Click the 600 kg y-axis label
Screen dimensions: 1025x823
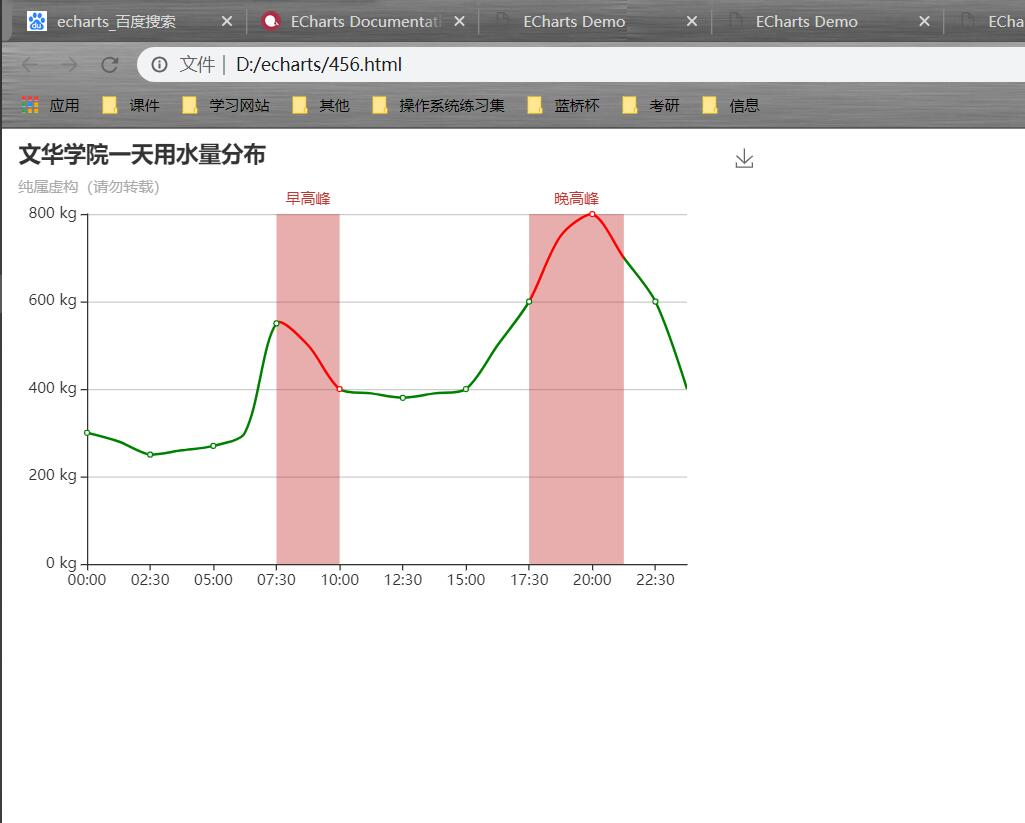52,300
